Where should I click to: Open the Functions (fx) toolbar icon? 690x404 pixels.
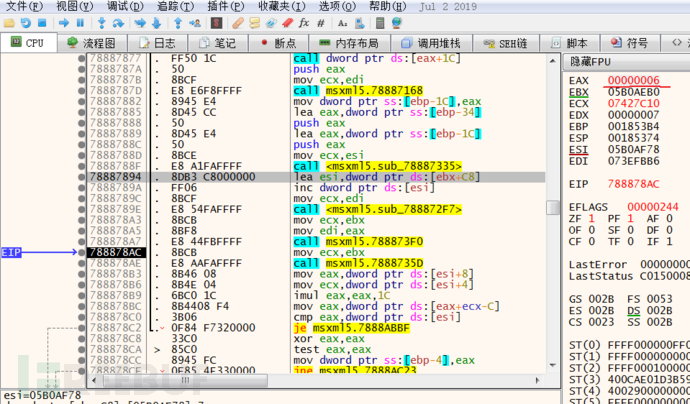pos(303,22)
